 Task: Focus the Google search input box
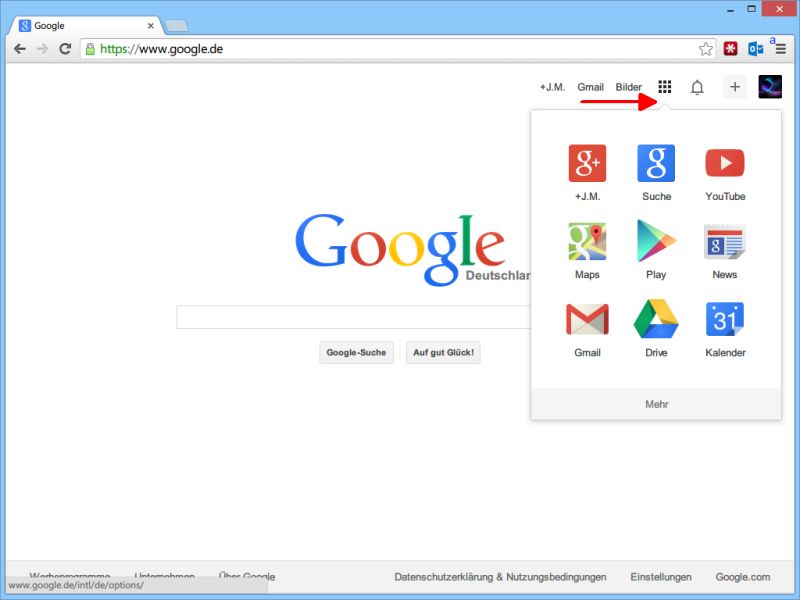click(x=354, y=317)
